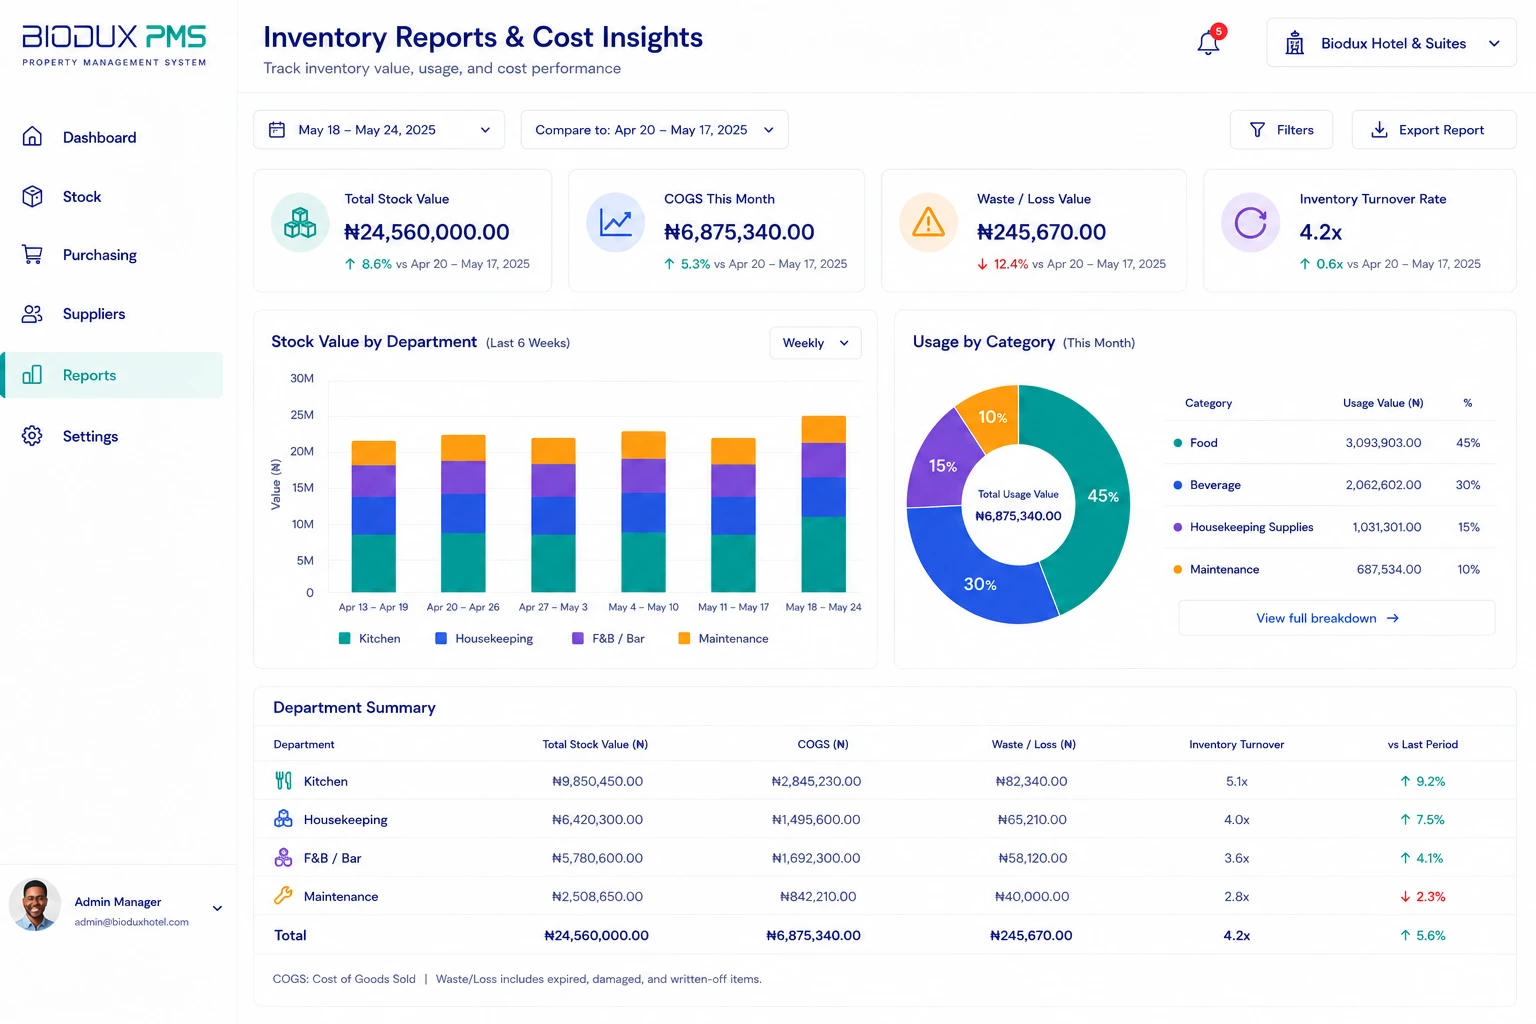This screenshot has height=1024, width=1536.
Task: Click Beverage usage value 2,062,602.00
Action: tap(1383, 485)
